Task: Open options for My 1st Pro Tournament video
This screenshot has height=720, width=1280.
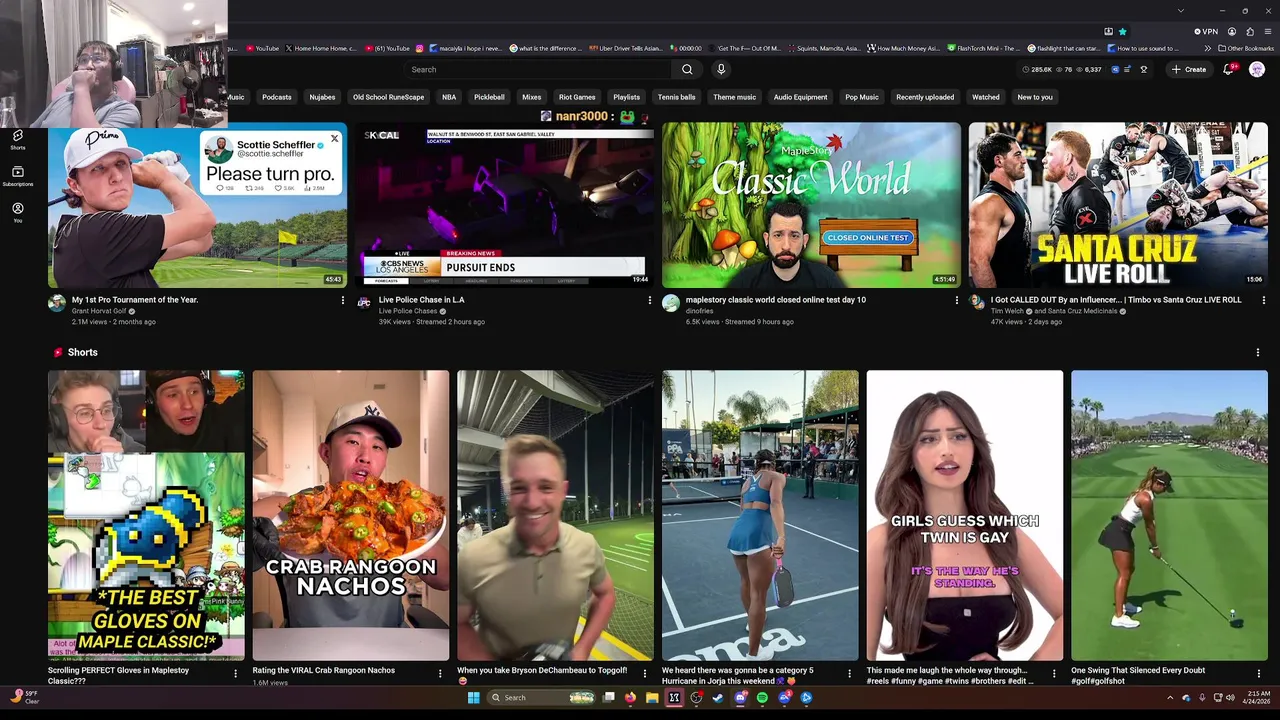Action: pos(343,300)
